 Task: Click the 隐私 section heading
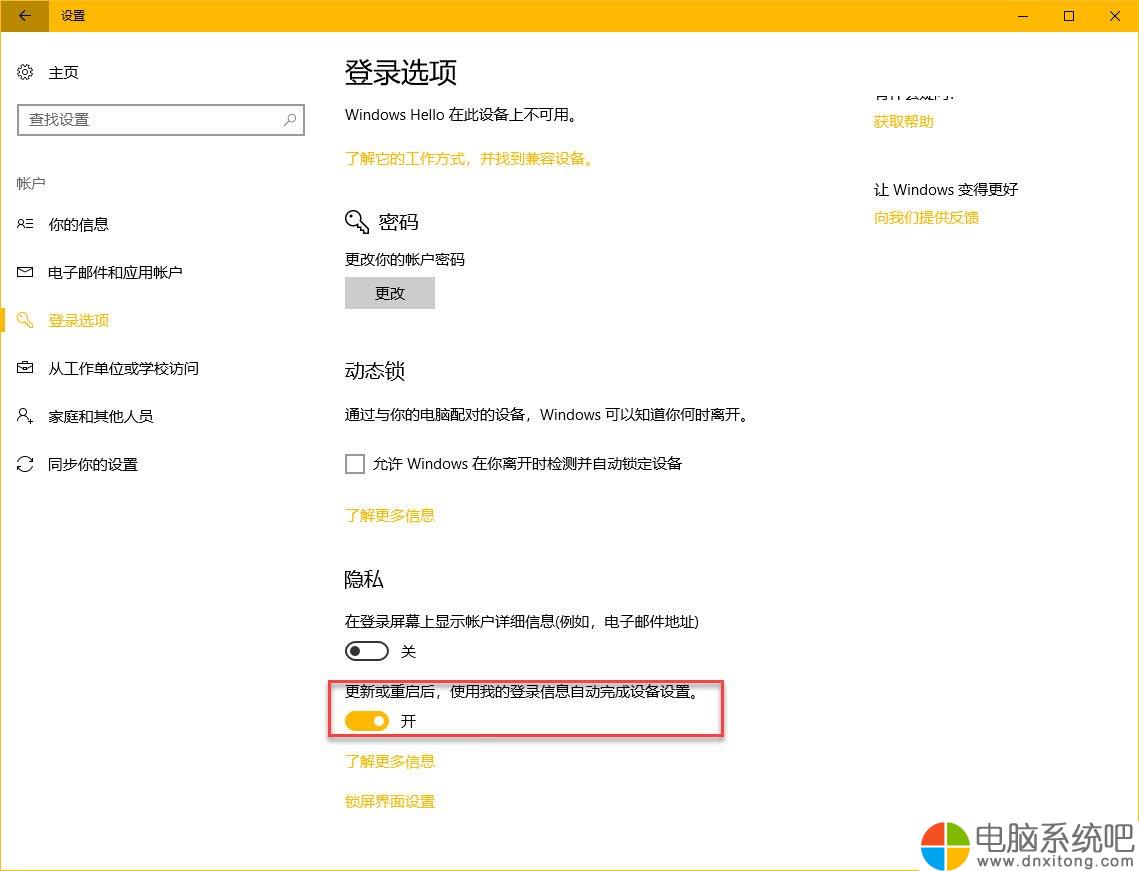[x=364, y=579]
